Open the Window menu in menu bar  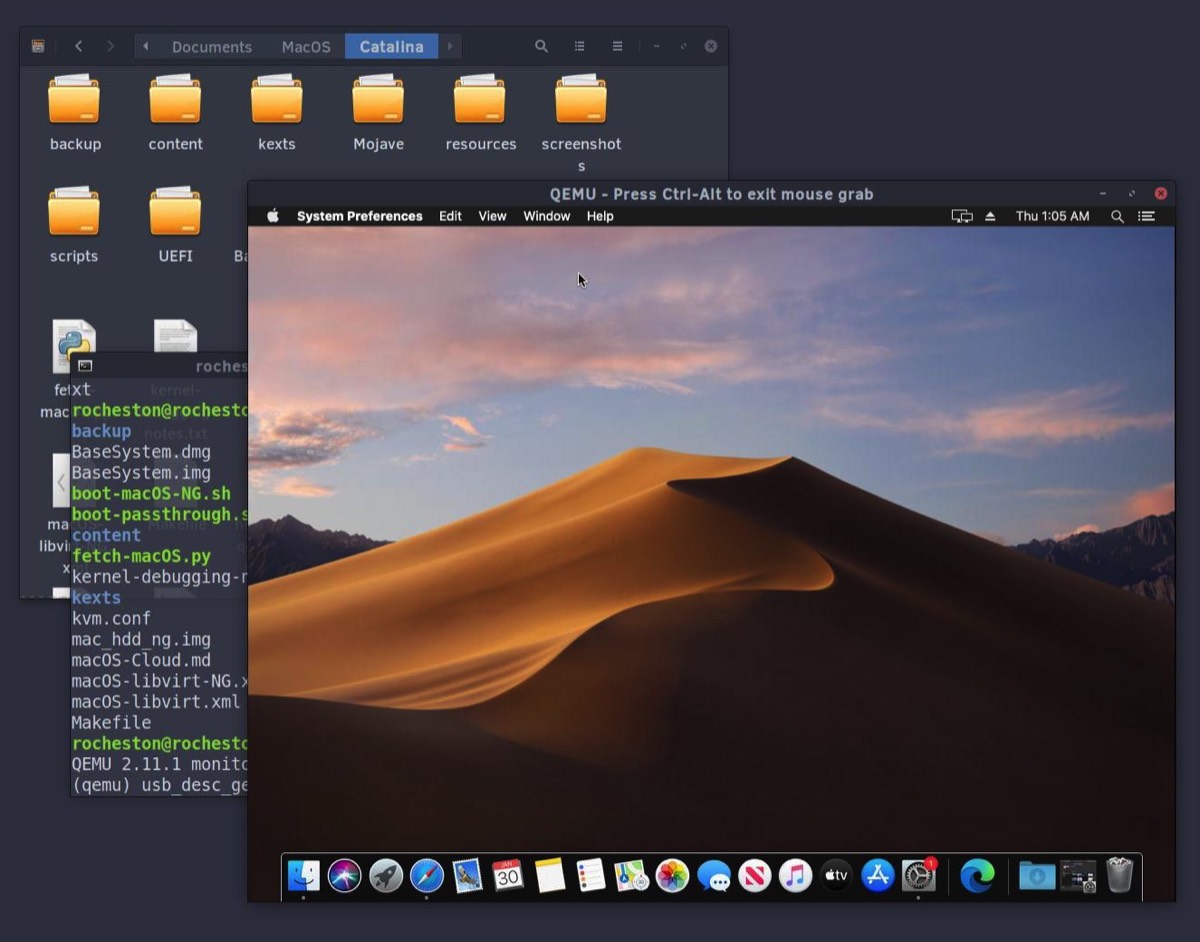pyautogui.click(x=547, y=216)
